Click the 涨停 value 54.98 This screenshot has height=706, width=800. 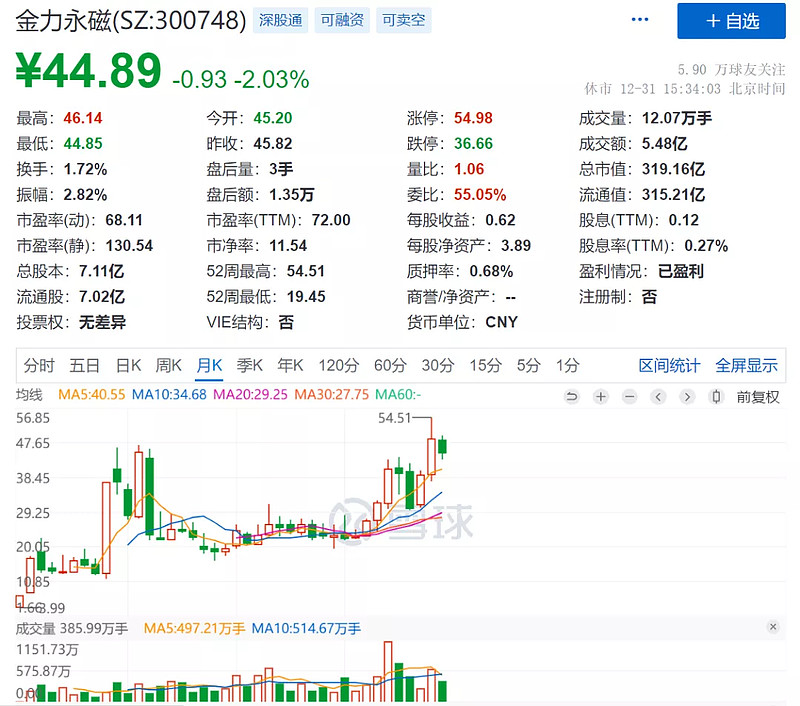(473, 118)
